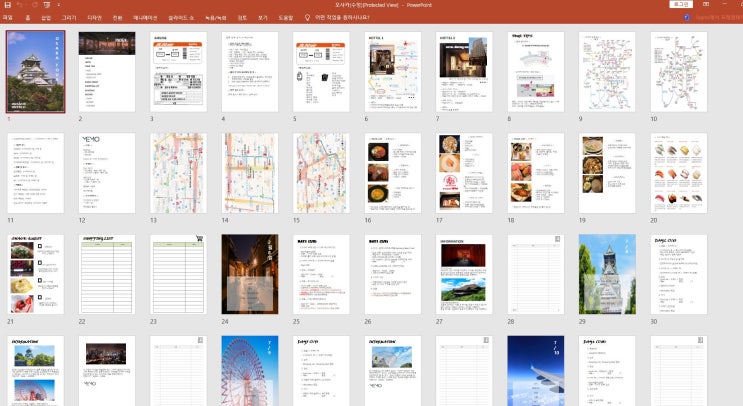
Task: Select slide 23 table with a cart icon
Action: pyautogui.click(x=178, y=274)
